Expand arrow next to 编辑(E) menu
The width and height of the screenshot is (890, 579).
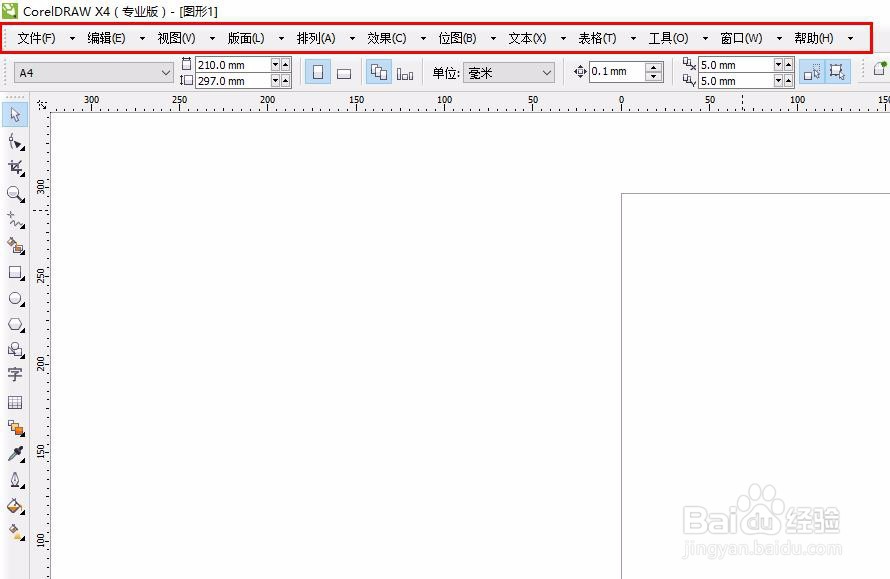point(142,39)
